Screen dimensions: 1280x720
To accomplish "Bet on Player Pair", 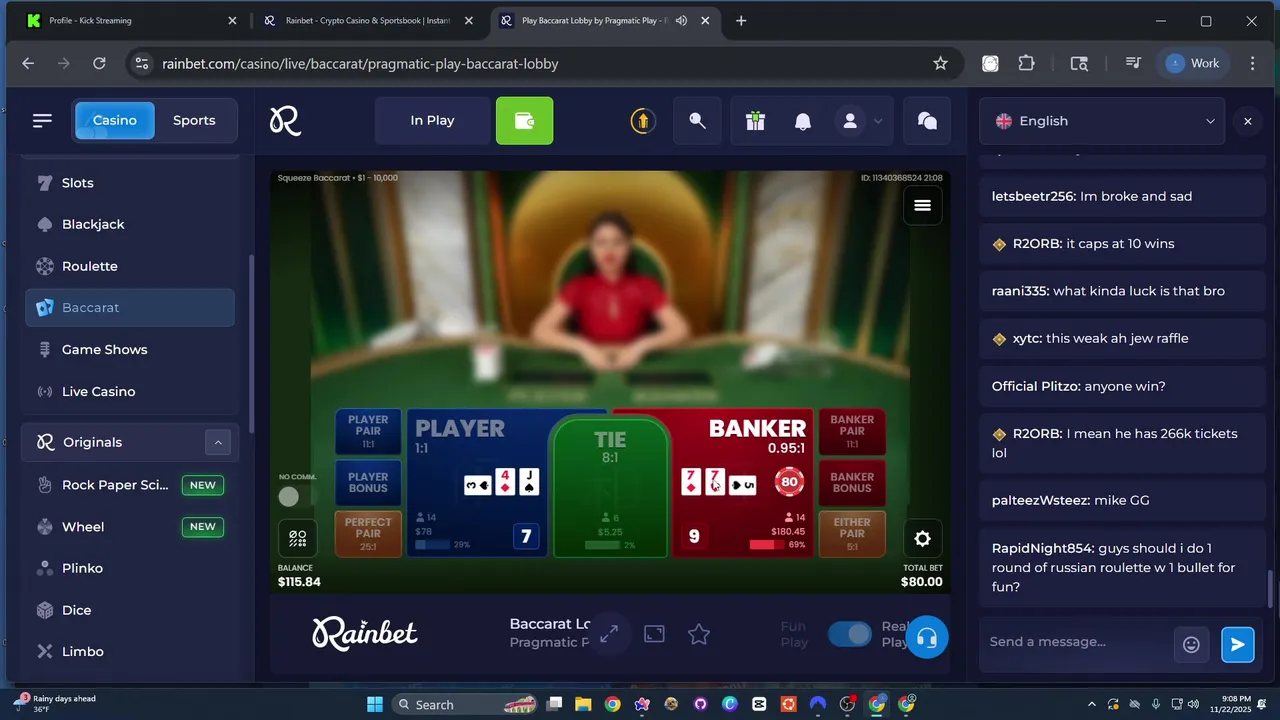I will pyautogui.click(x=368, y=431).
